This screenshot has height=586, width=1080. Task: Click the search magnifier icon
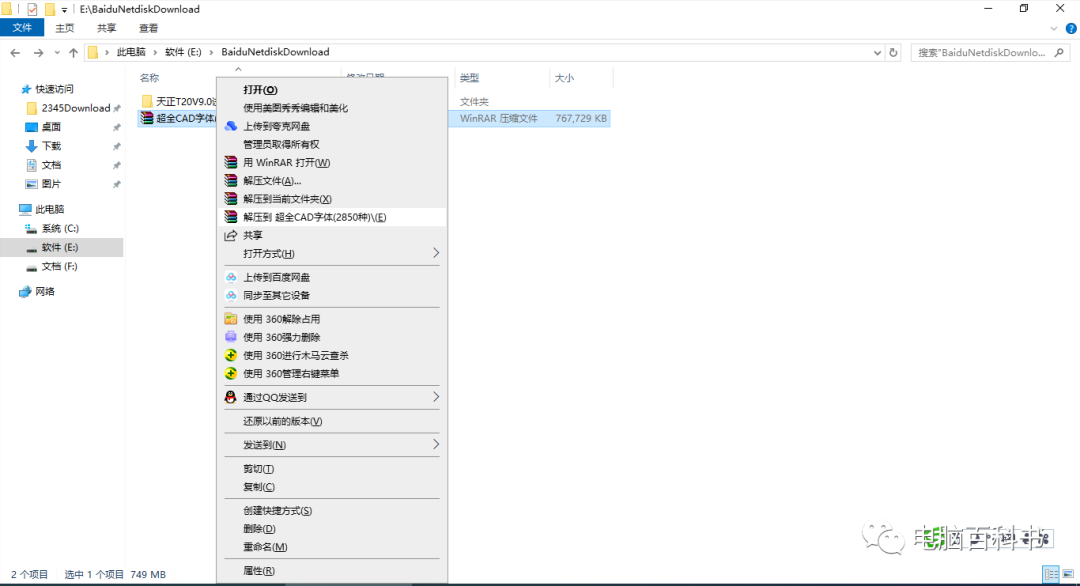[x=1059, y=52]
